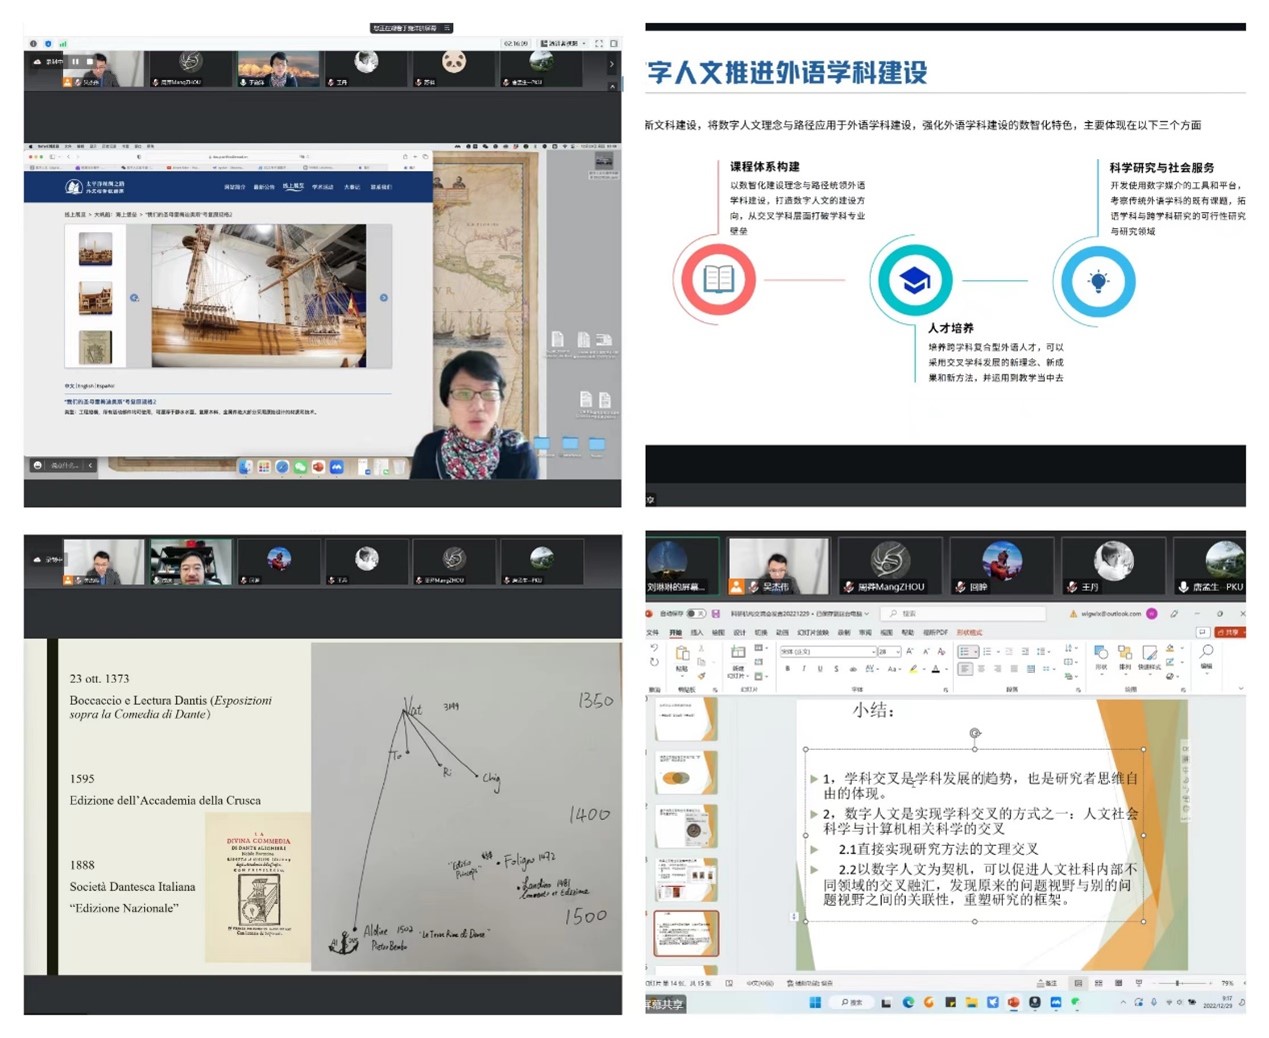Click the Save icon in PowerPoint title bar
1269x1038 pixels.
click(716, 613)
